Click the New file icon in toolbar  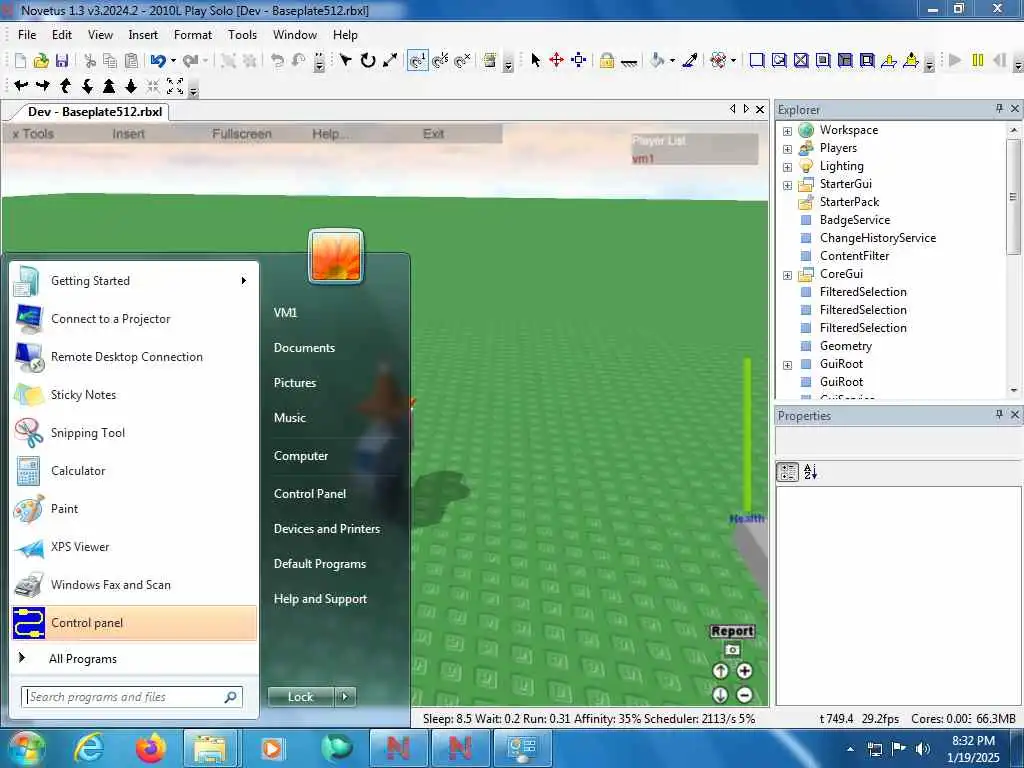tap(20, 61)
